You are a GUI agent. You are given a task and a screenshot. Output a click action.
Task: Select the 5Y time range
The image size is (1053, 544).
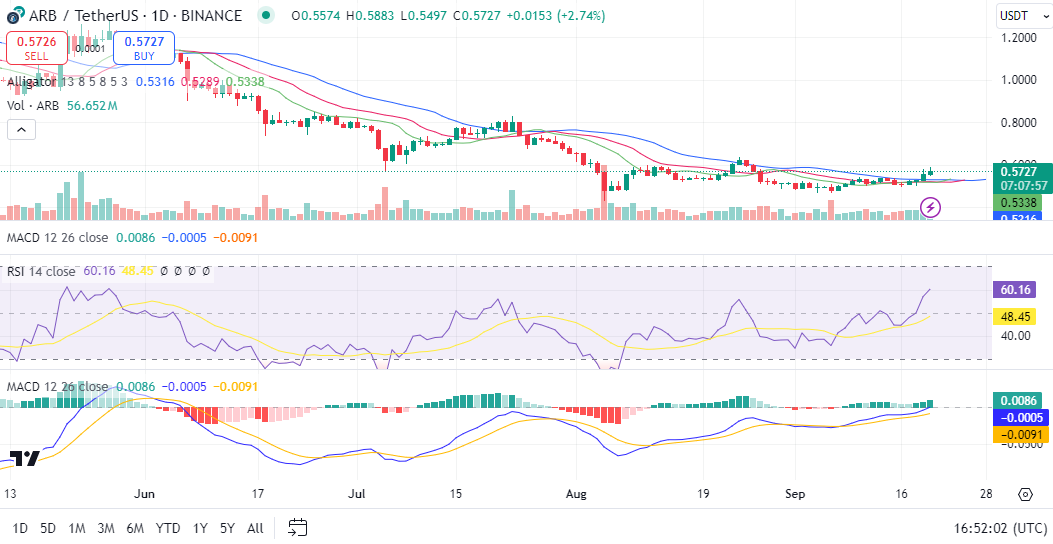click(227, 528)
